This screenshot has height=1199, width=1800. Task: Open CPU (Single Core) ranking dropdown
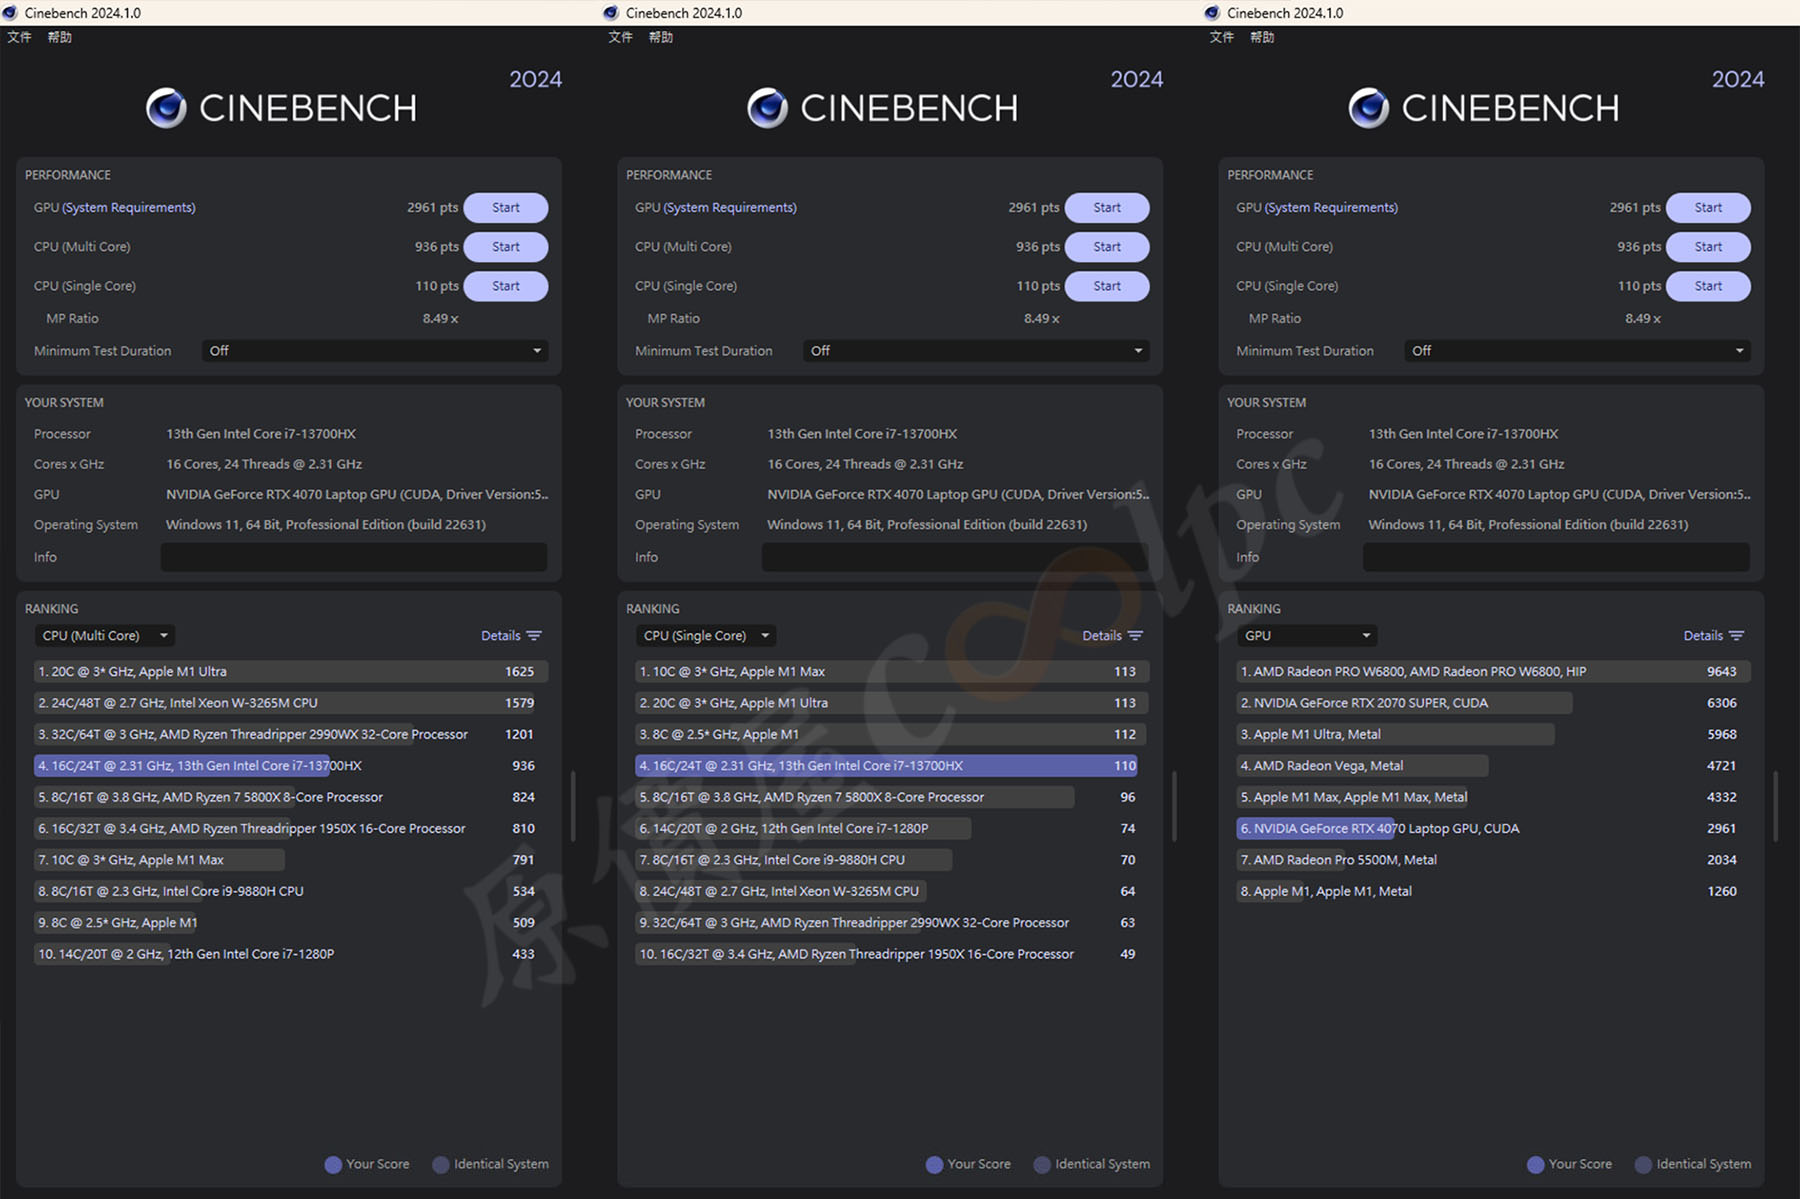(x=706, y=636)
